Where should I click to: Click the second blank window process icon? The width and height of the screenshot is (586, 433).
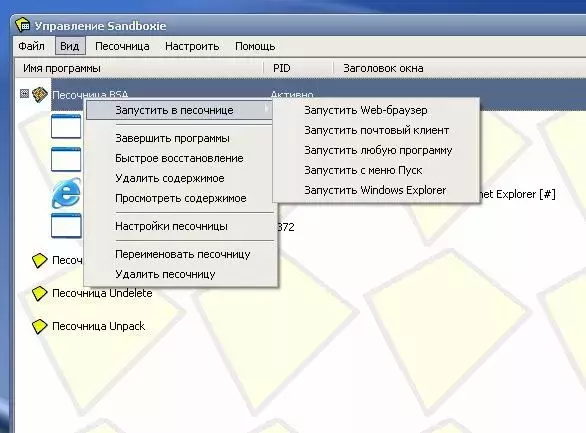click(66, 159)
